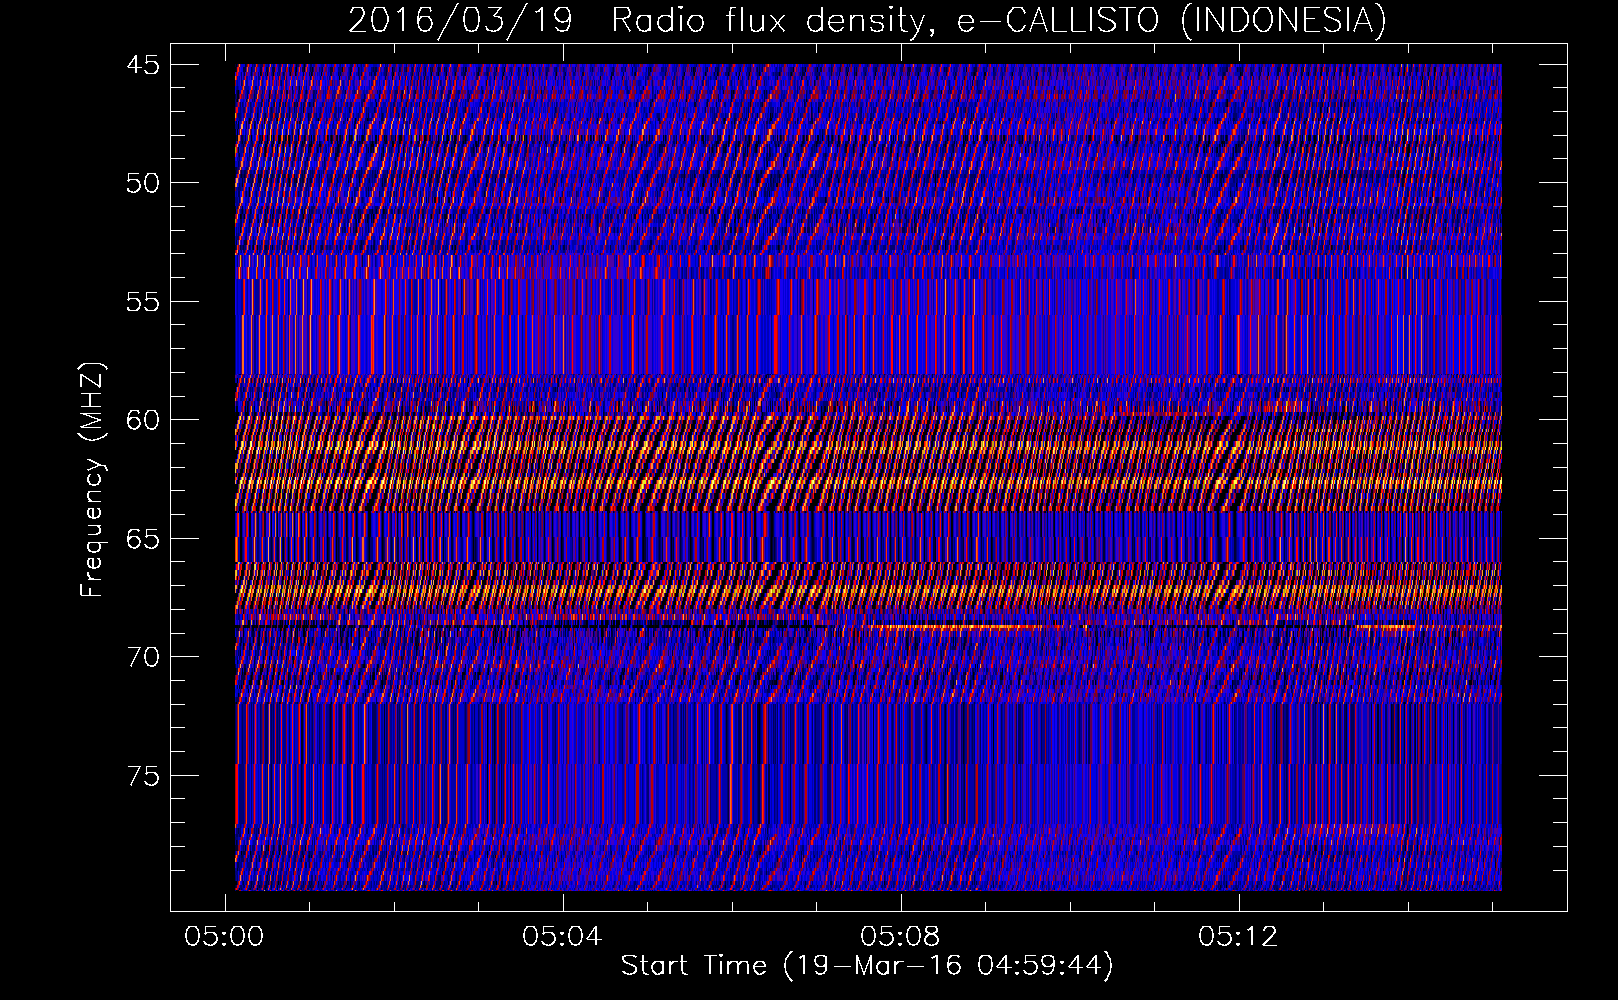
Task: Click the 65 tick label on the frequency axis
Action: coord(143,539)
